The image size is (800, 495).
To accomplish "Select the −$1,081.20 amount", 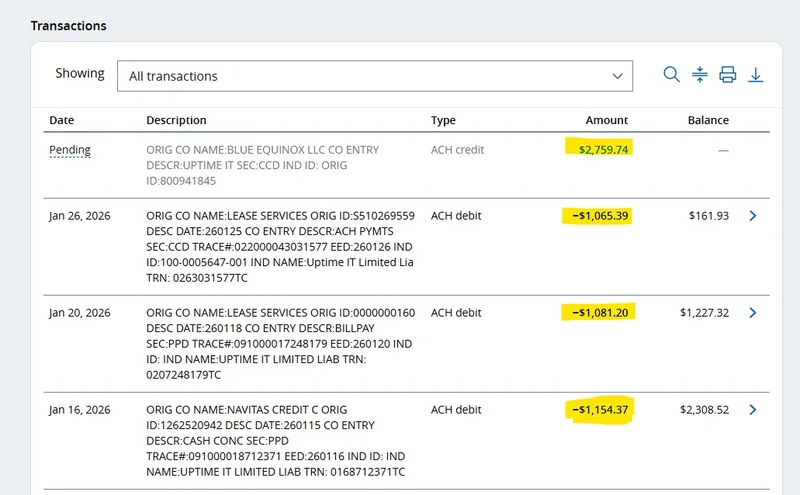I will [x=600, y=313].
